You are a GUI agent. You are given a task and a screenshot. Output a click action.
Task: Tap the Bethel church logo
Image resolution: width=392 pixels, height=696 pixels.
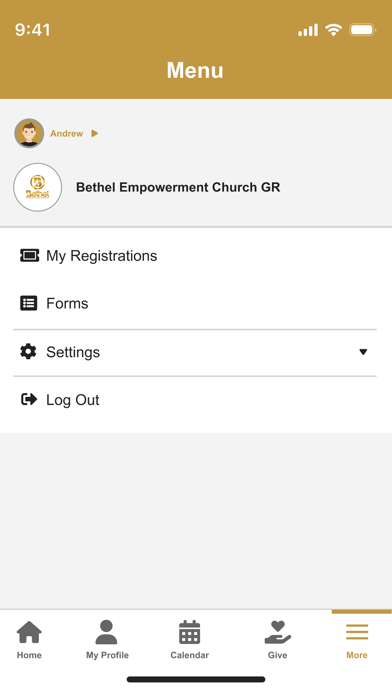[38, 187]
